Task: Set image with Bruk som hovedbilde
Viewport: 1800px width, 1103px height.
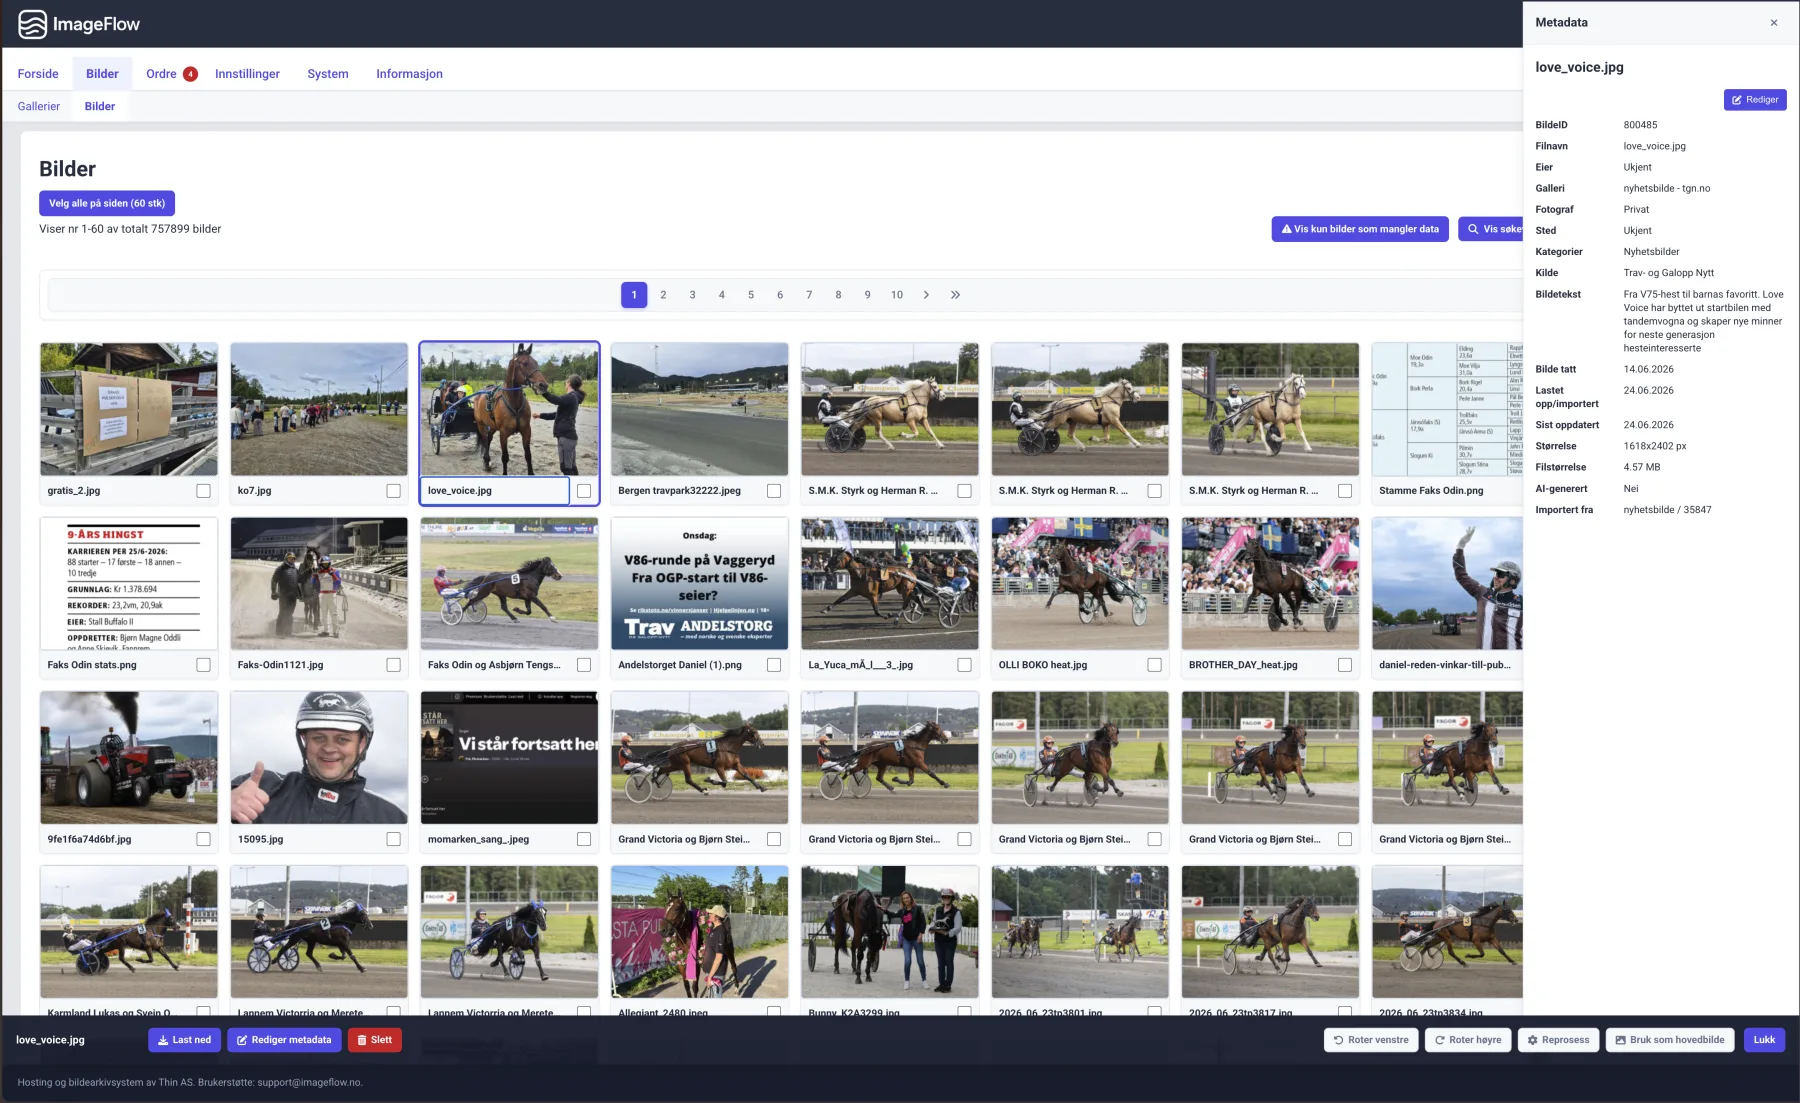Action: [1670, 1040]
